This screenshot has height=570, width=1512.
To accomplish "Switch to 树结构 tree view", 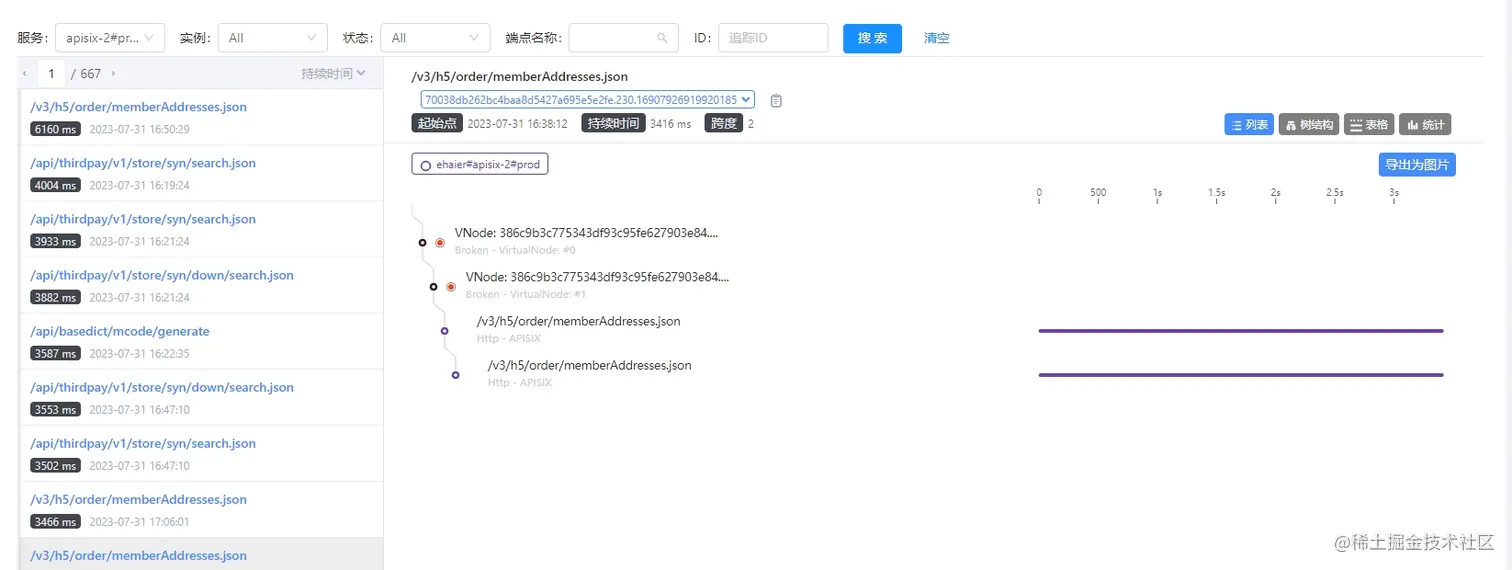I will point(1309,125).
